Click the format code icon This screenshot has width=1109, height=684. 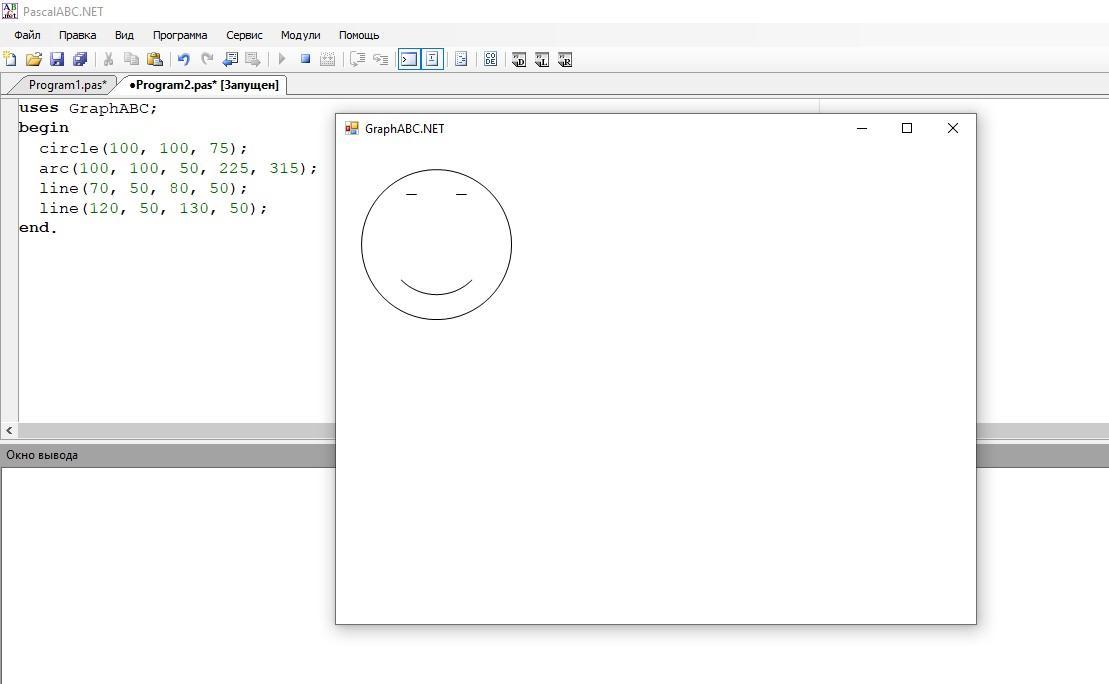click(461, 59)
